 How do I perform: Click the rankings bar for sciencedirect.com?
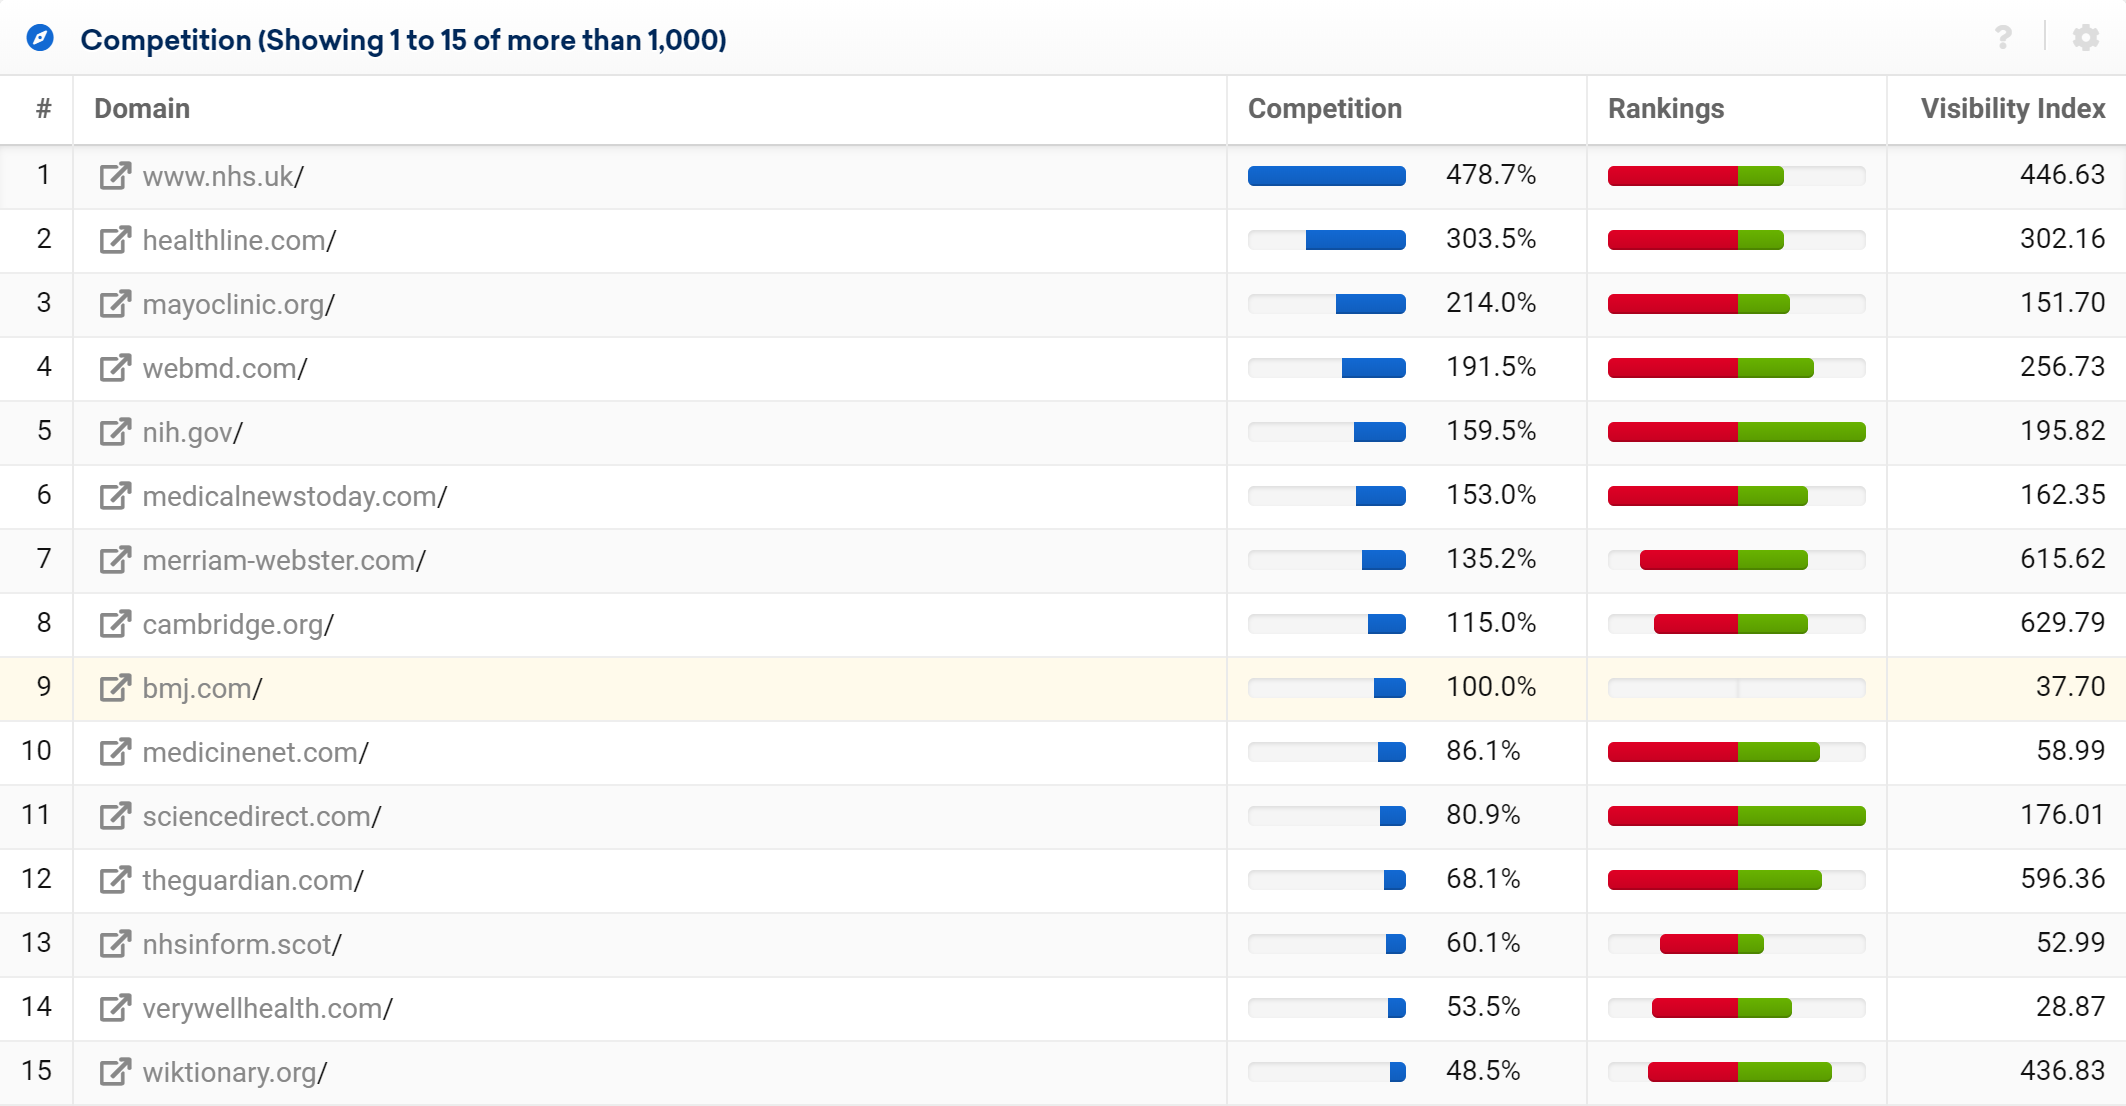pos(1737,816)
